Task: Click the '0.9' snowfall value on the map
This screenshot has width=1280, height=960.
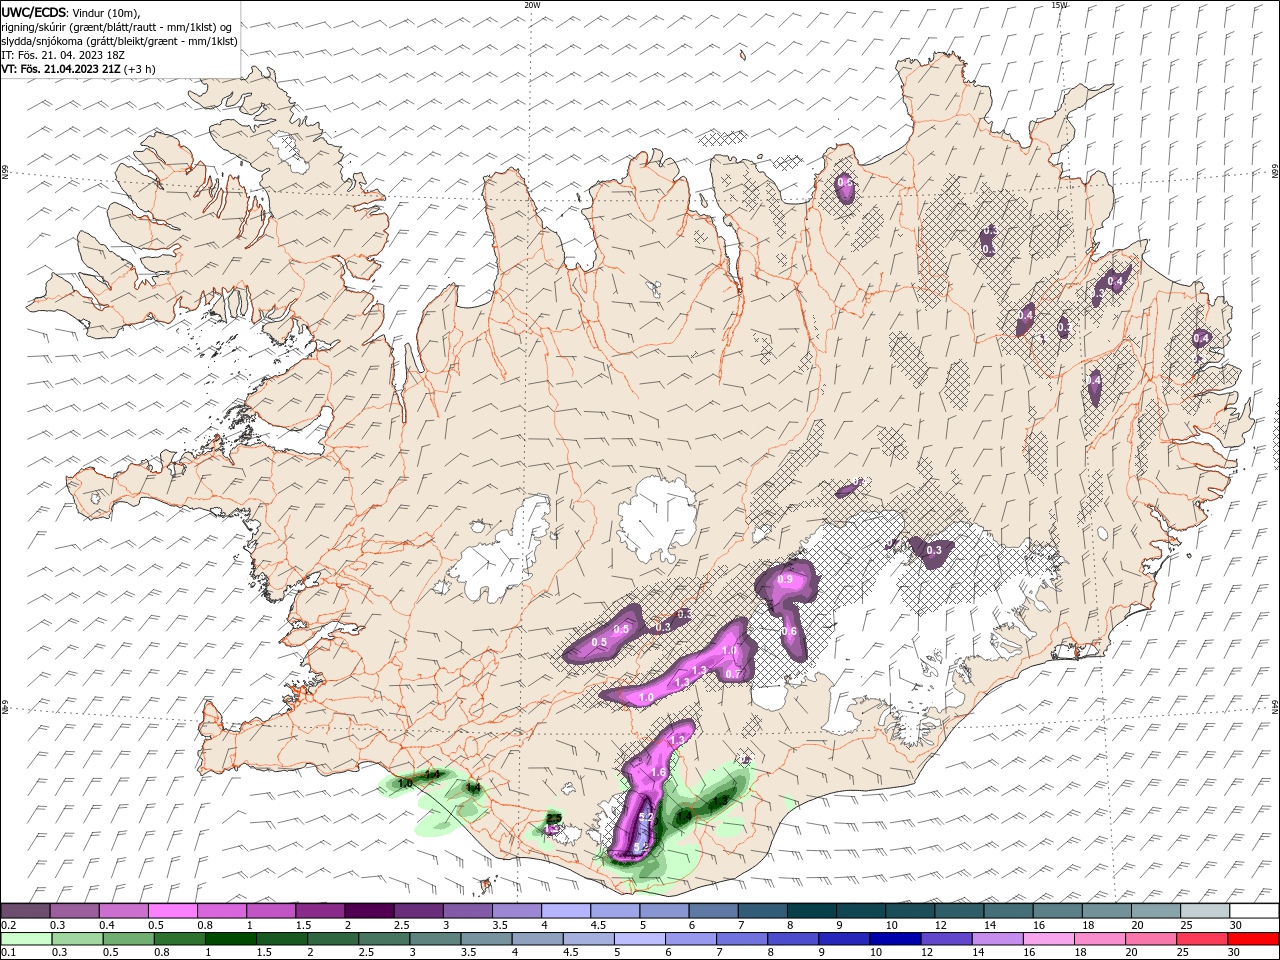Action: 785,579
